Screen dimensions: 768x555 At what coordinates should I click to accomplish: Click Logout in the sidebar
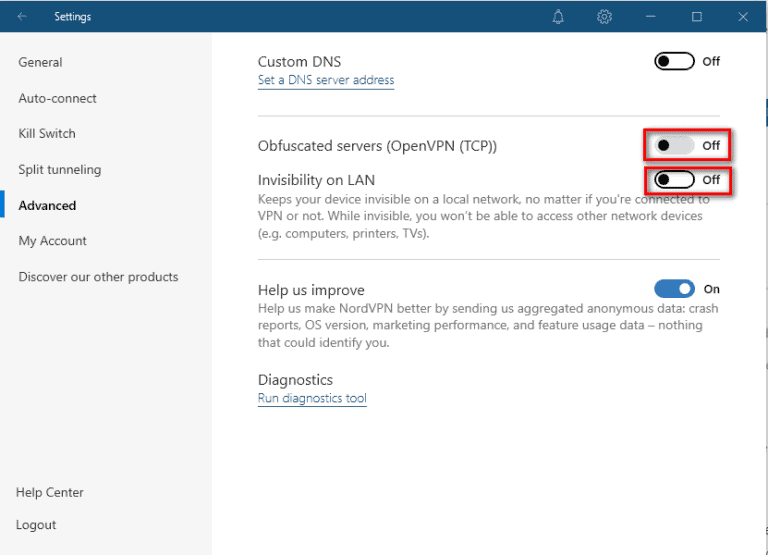pos(36,524)
